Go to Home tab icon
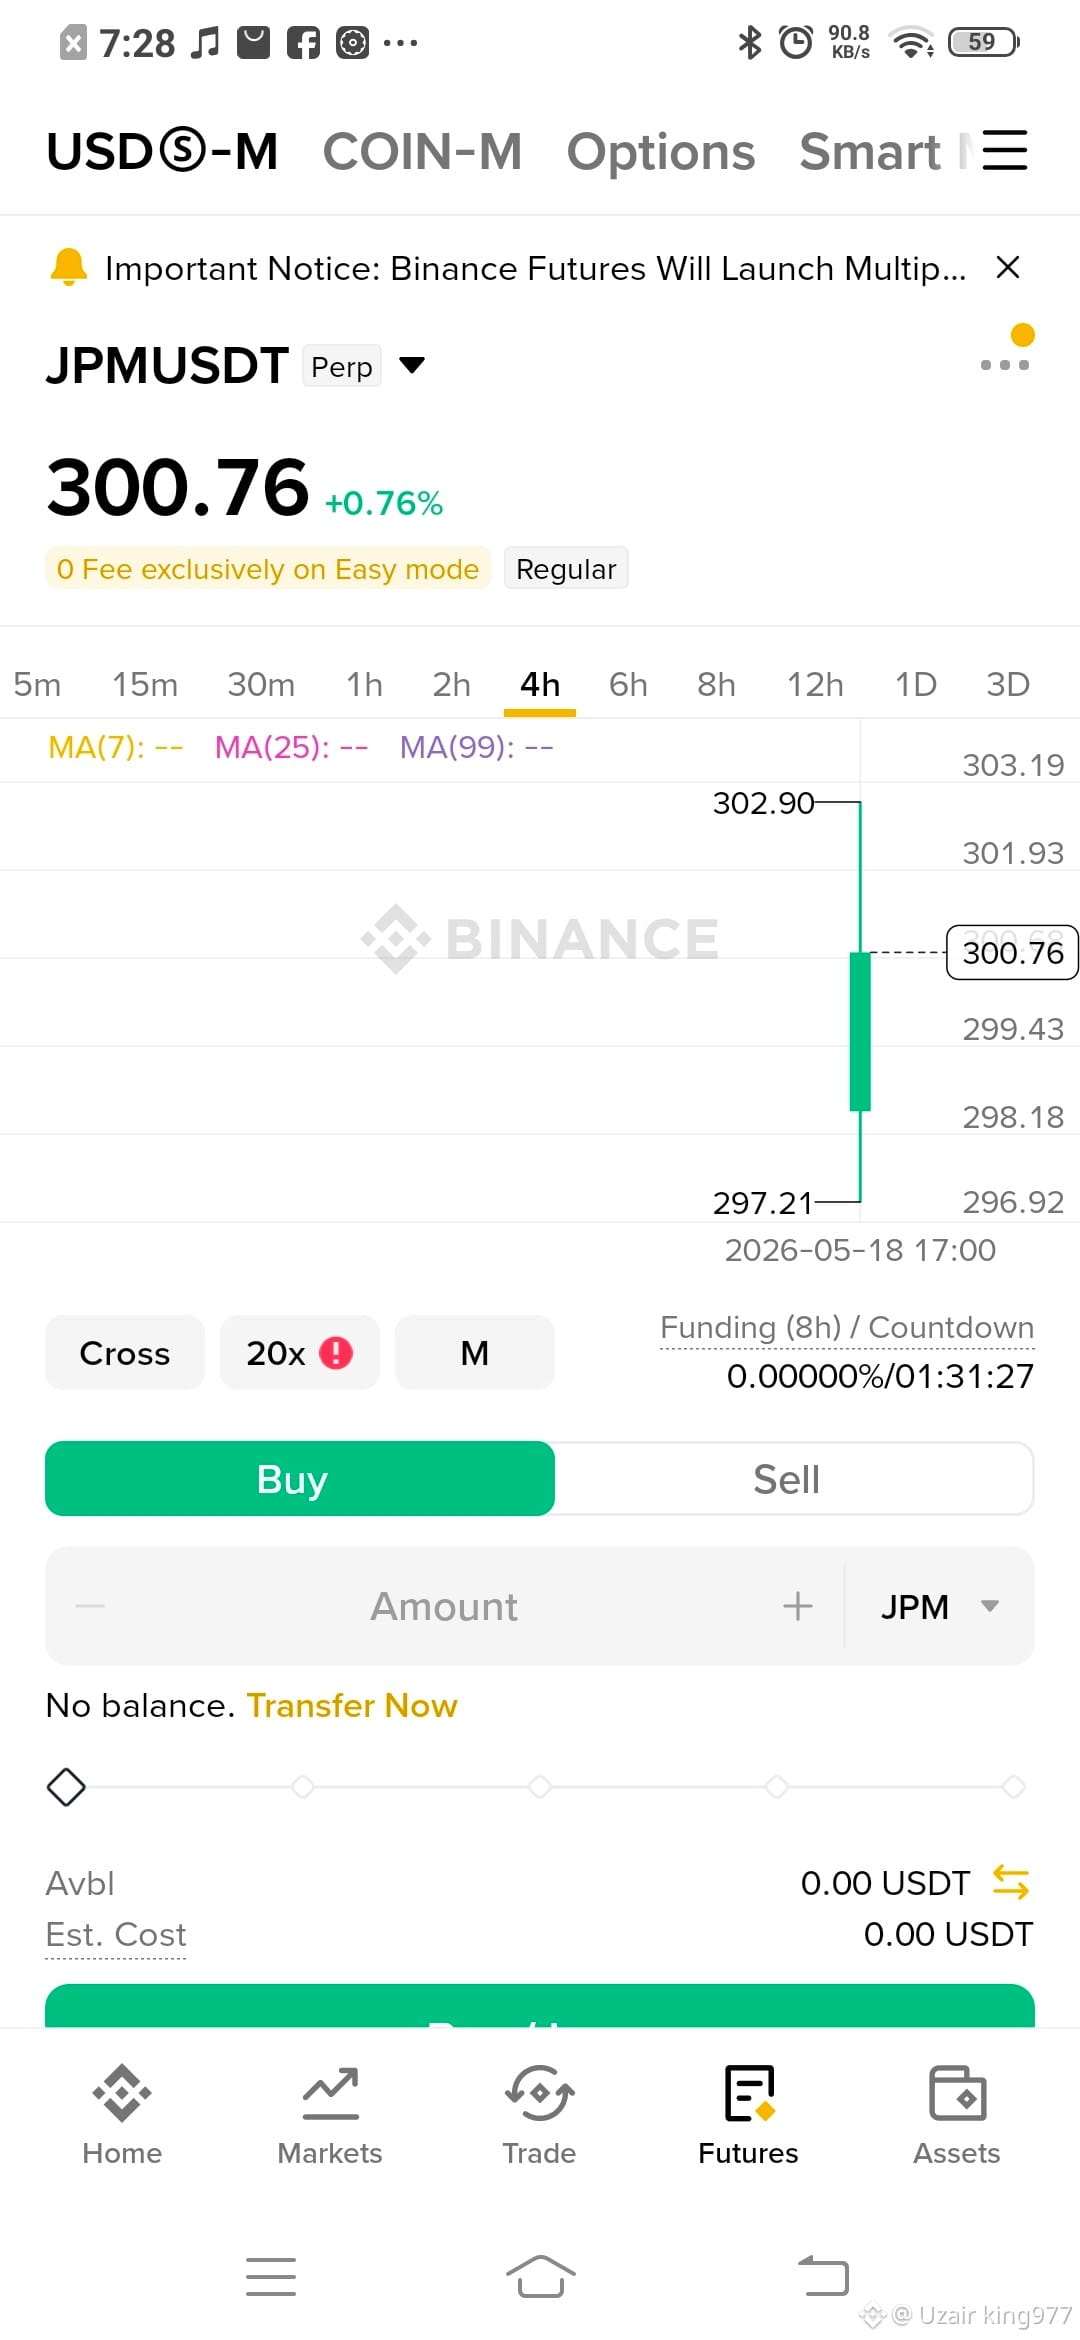1080x2340 pixels. point(122,2092)
